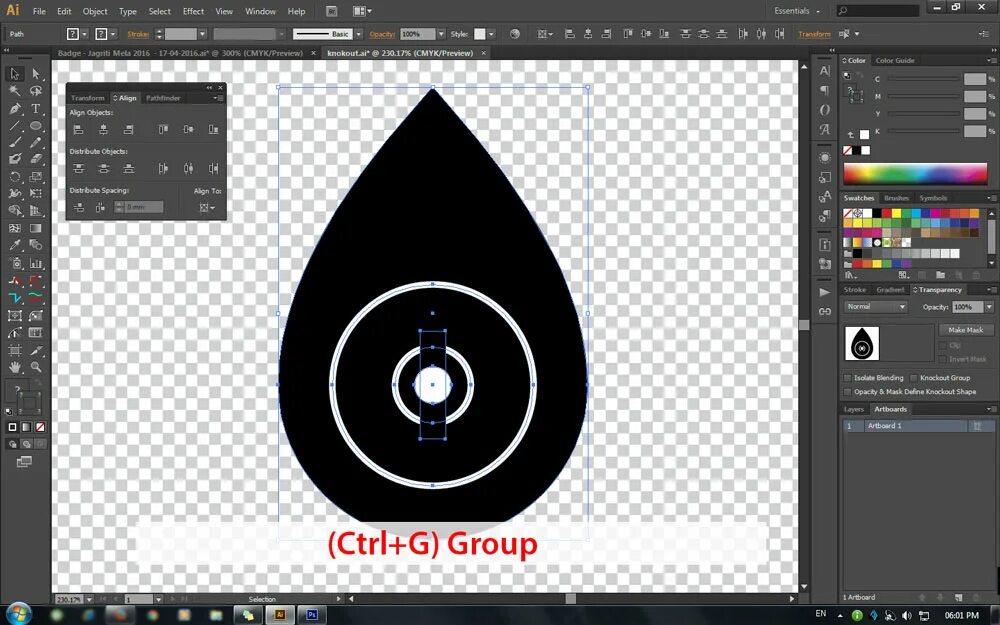This screenshot has width=1000, height=625.
Task: Expand the stroke weight dropdown in Control bar
Action: point(202,33)
